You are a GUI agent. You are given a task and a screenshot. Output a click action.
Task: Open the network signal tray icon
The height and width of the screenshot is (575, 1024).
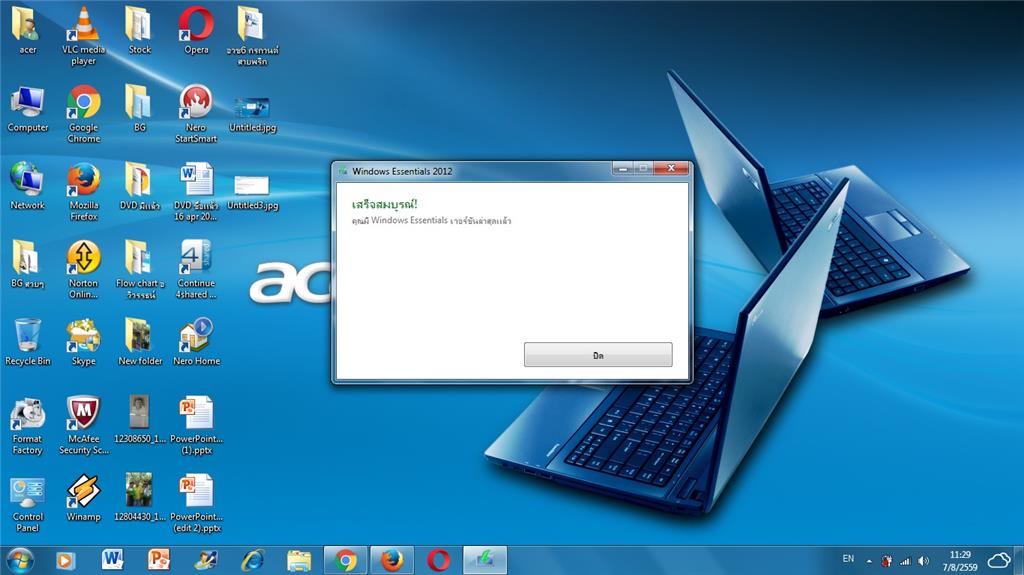click(905, 561)
